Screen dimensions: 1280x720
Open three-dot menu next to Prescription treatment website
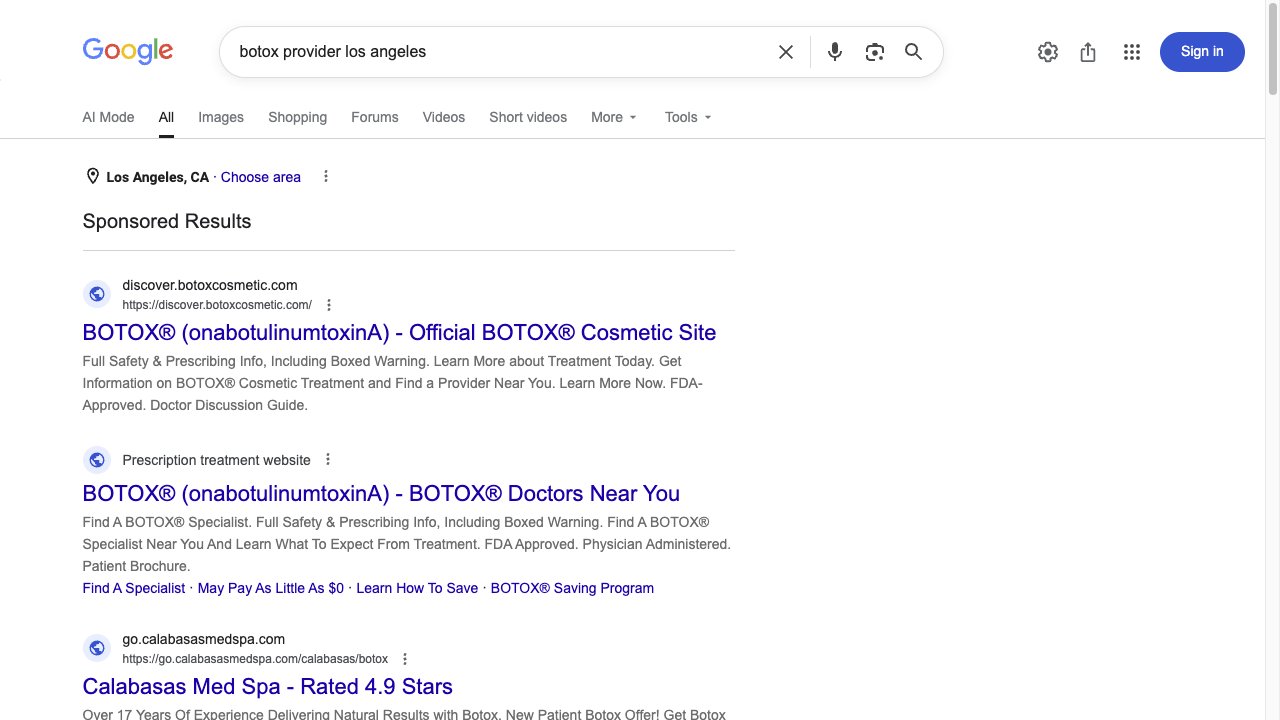328,460
